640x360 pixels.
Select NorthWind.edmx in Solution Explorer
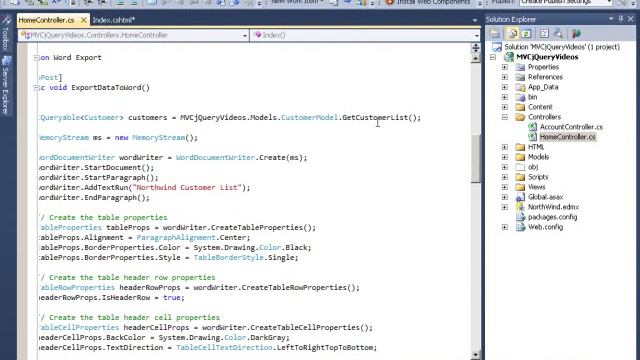coord(553,207)
